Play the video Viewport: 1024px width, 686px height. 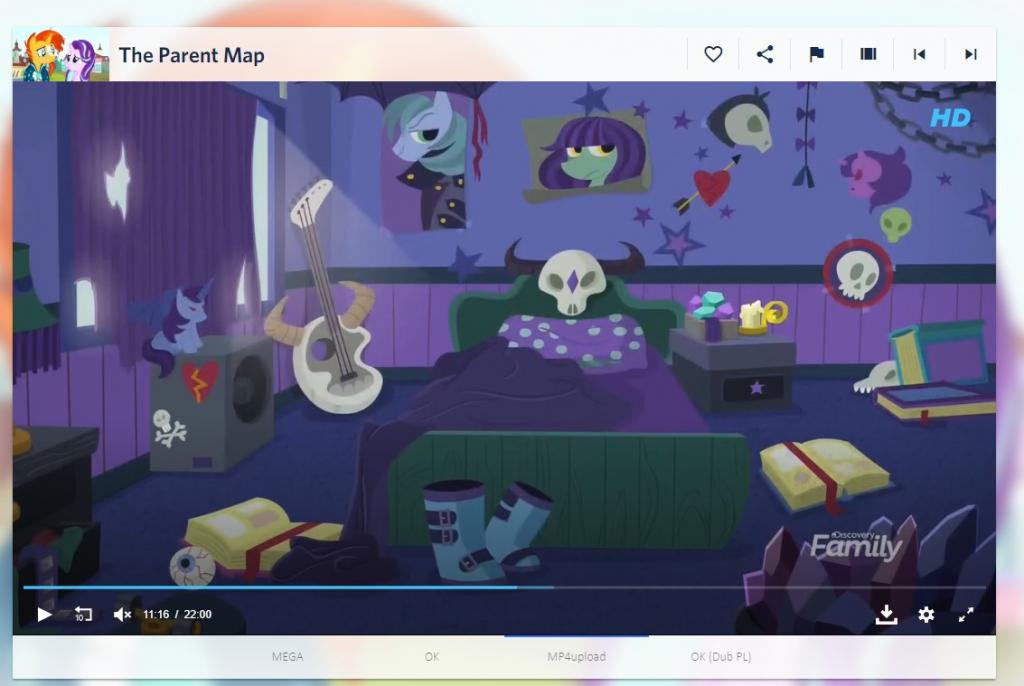click(44, 614)
